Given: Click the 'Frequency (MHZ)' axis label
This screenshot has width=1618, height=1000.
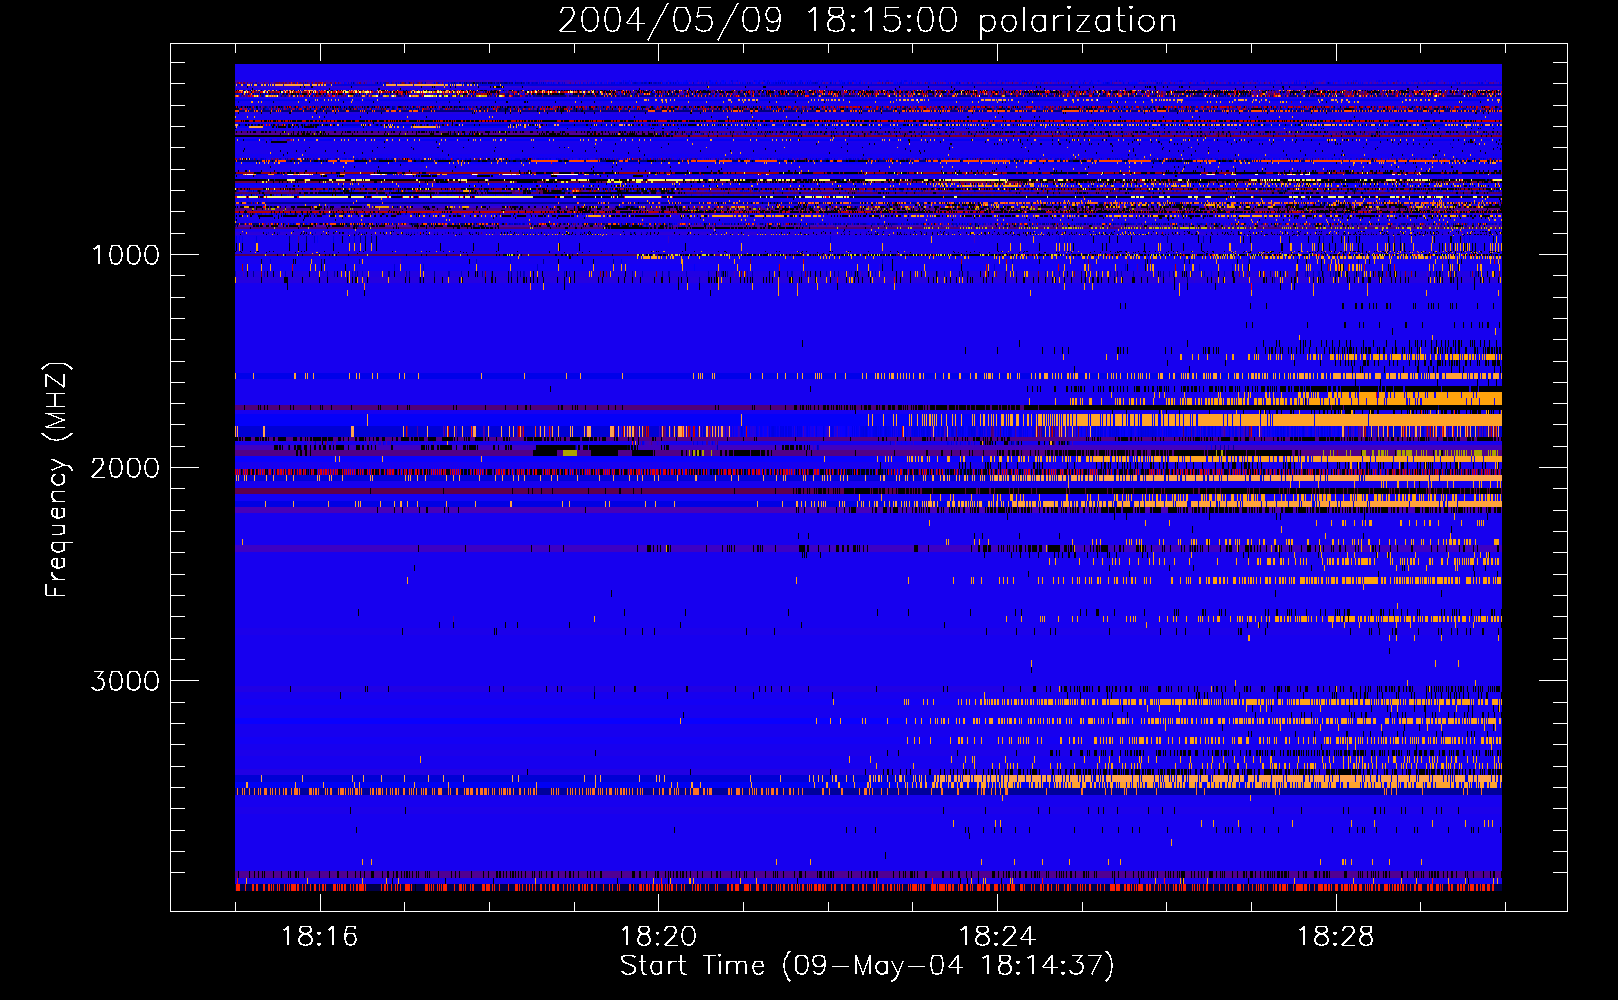Looking at the screenshot, I should (58, 480).
